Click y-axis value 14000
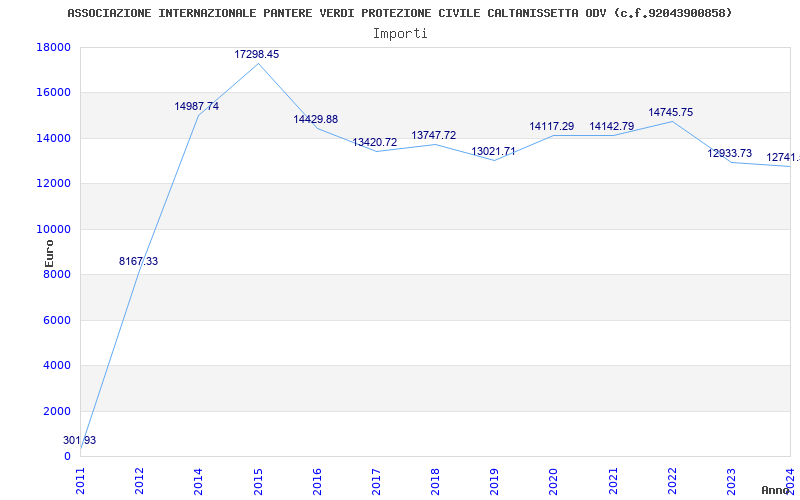The height and width of the screenshot is (500, 800). click(54, 138)
